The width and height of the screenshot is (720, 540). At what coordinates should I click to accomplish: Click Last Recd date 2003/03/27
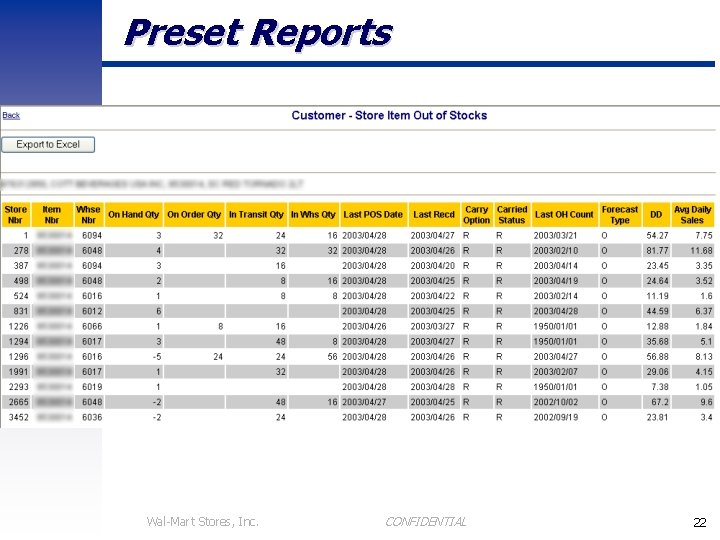pos(434,326)
